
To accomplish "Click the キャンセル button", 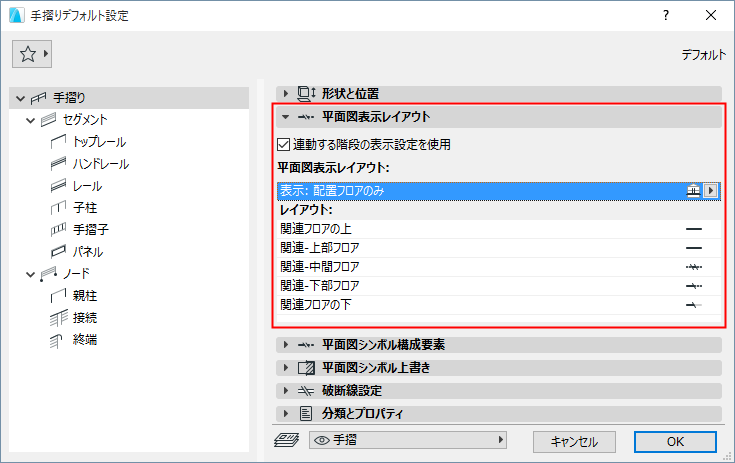I will 574,442.
